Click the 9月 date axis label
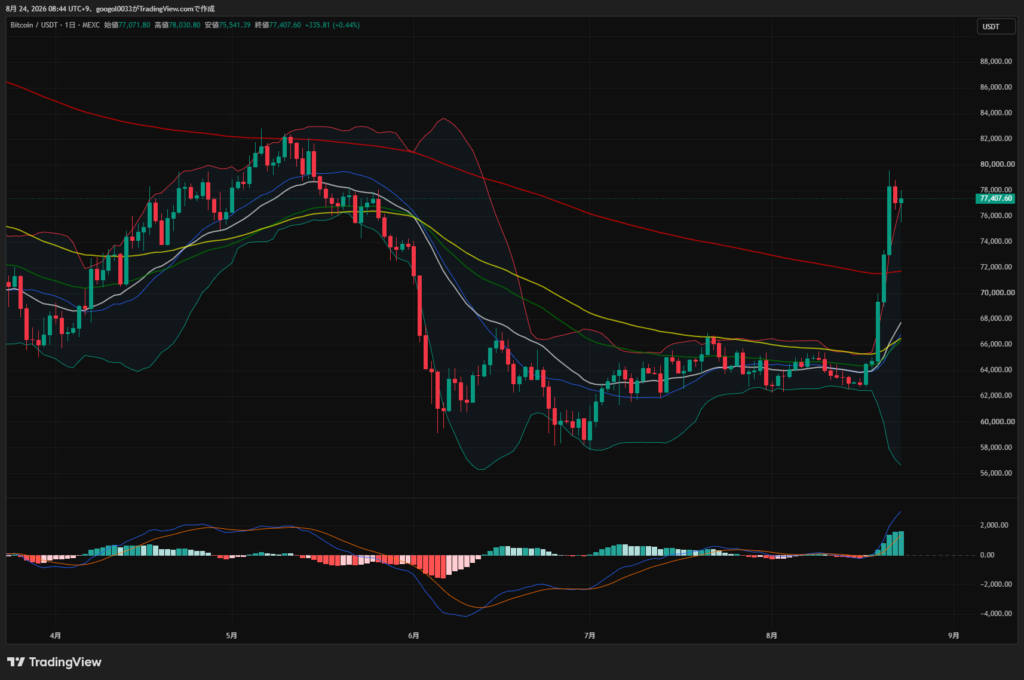The width and height of the screenshot is (1024, 680). [953, 636]
